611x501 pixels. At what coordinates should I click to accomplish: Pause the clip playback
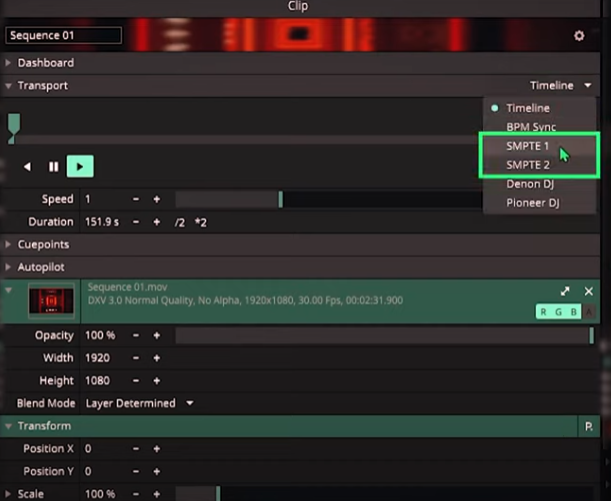54,167
